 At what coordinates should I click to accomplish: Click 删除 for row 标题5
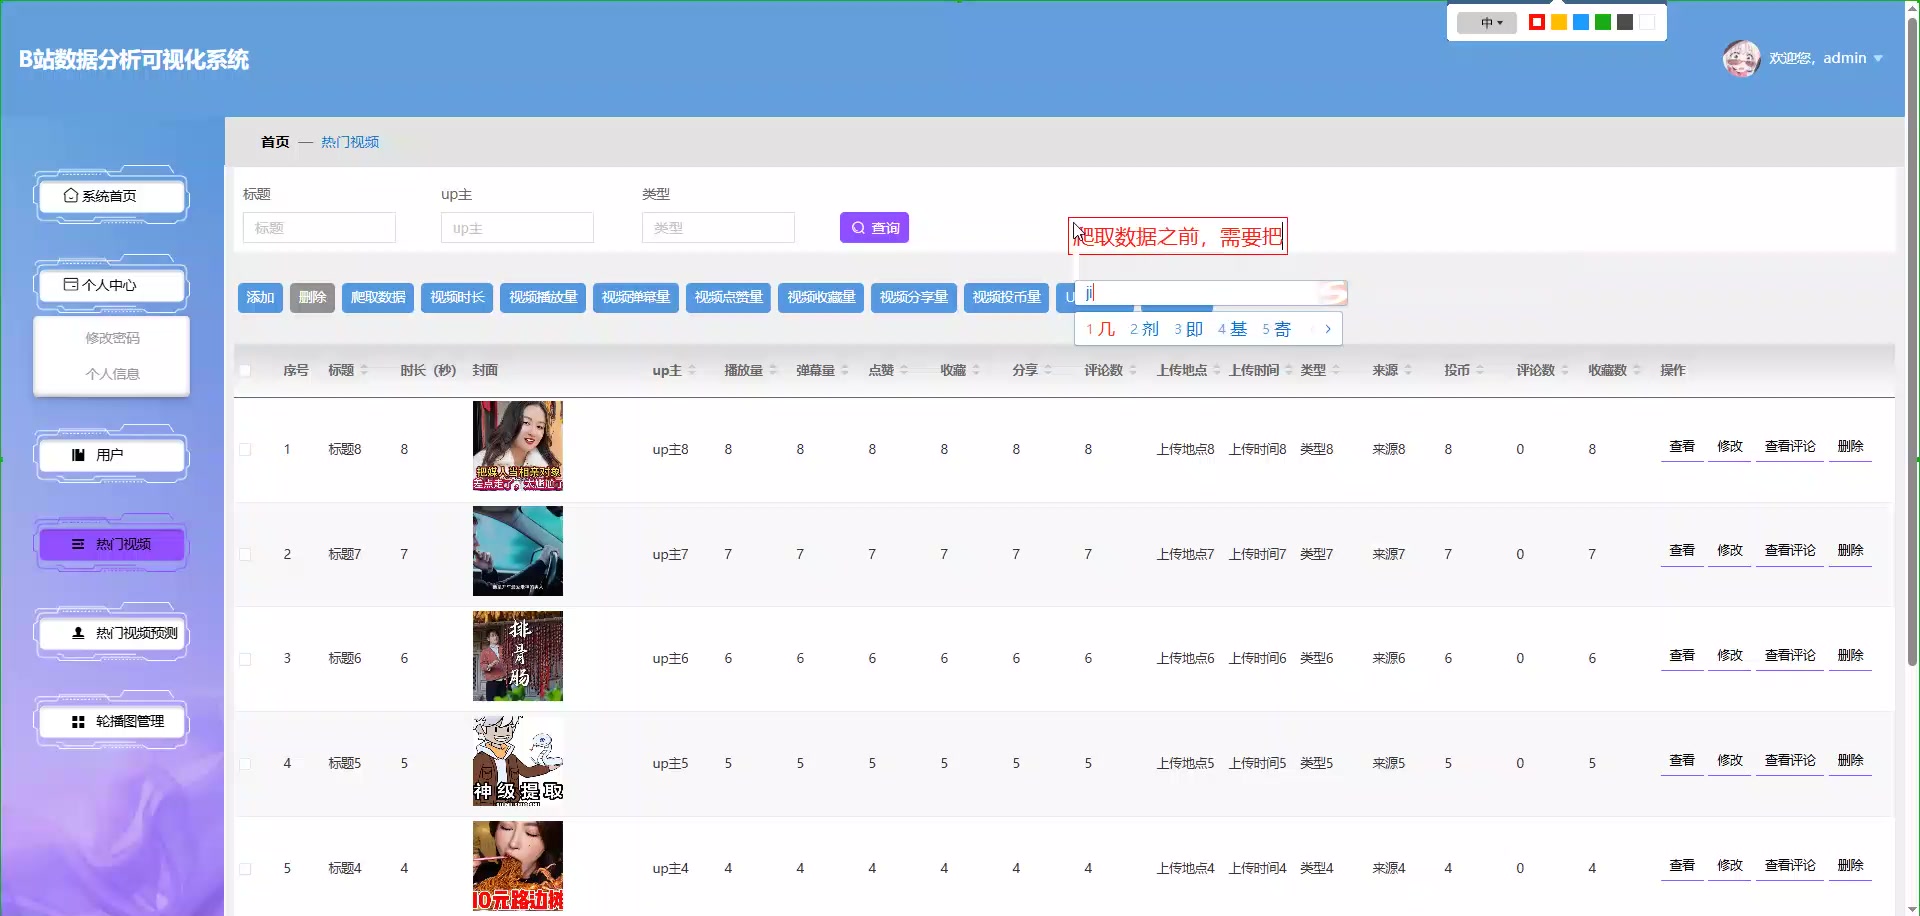(1850, 761)
